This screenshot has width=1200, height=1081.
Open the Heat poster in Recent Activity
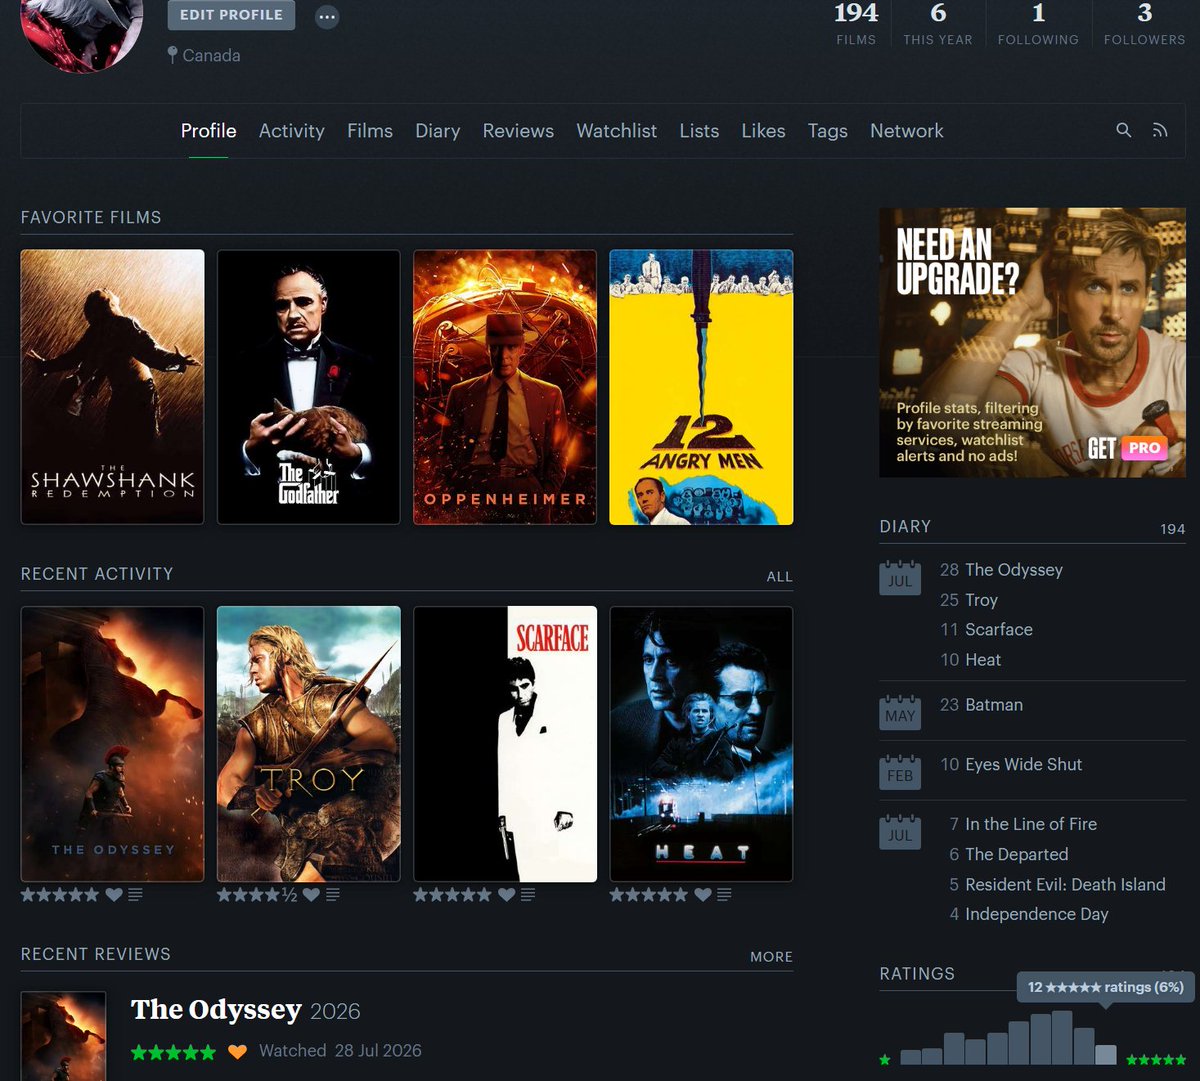point(701,744)
